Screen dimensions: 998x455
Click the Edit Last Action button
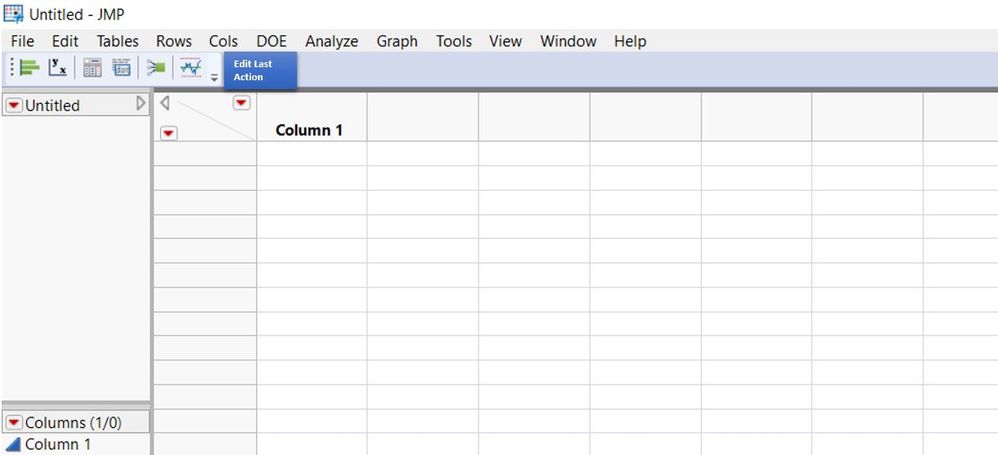[259, 70]
